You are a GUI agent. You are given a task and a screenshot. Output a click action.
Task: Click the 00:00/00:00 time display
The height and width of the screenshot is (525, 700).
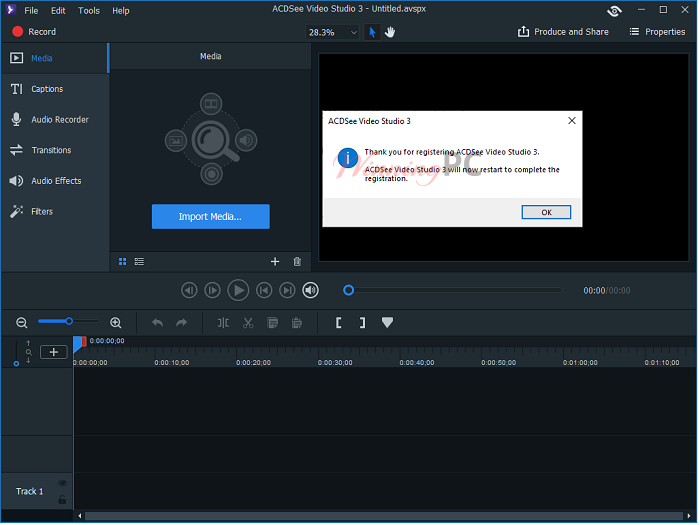608,291
